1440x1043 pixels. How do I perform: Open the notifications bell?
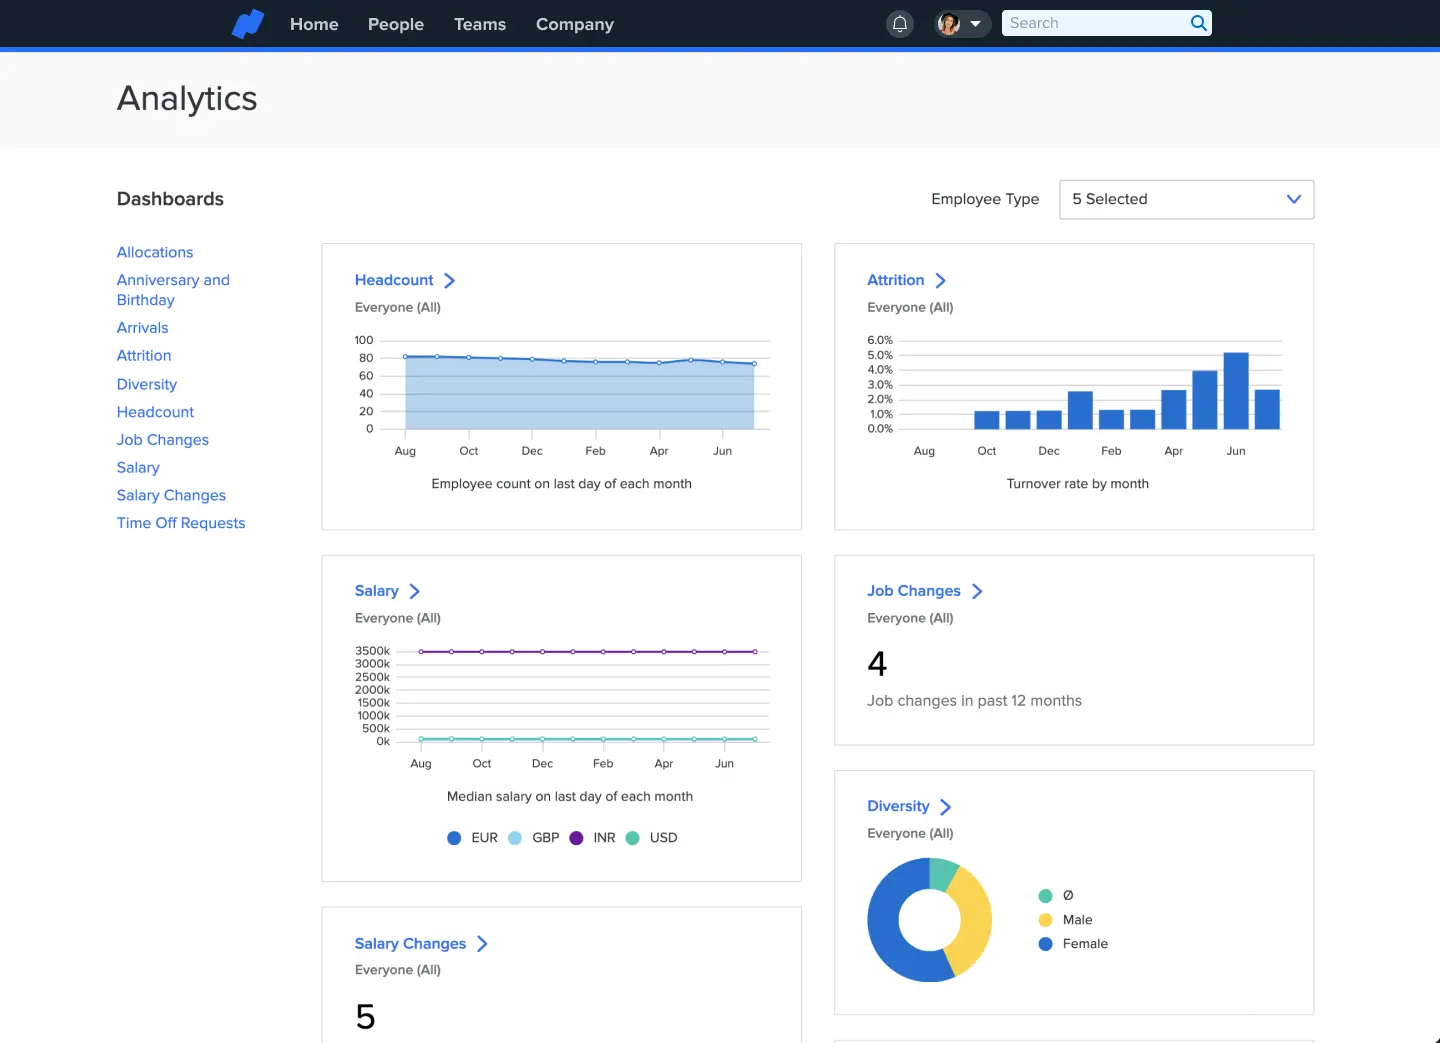coord(900,24)
